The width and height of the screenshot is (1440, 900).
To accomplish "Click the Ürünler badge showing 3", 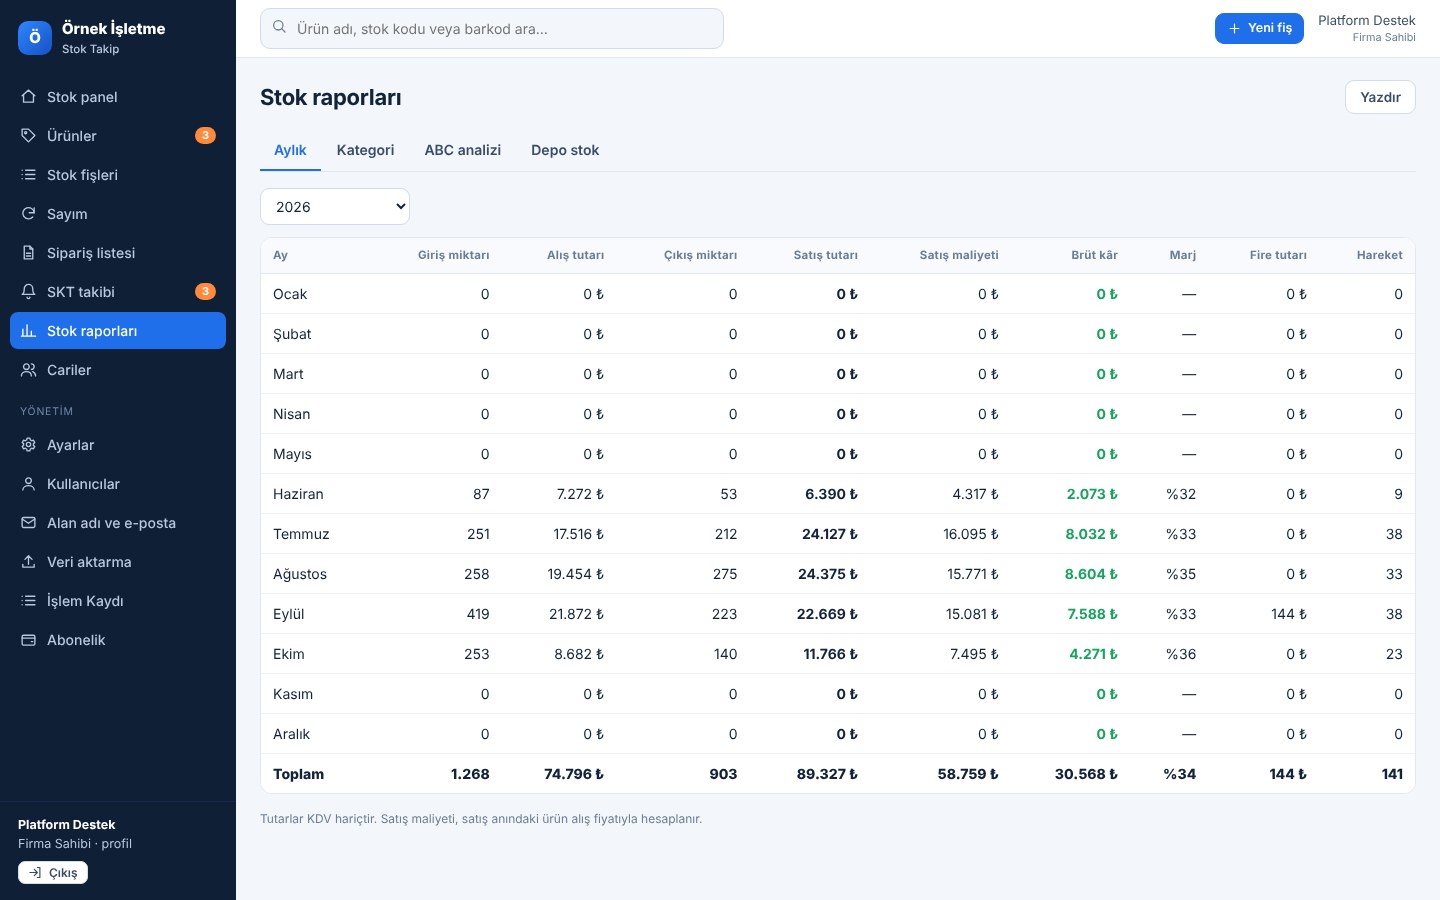I will (205, 135).
